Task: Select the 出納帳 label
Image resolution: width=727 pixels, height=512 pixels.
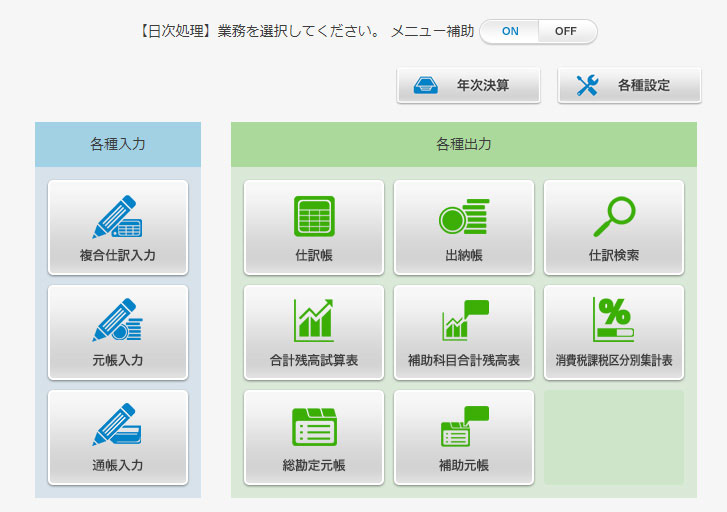Action: tap(464, 255)
